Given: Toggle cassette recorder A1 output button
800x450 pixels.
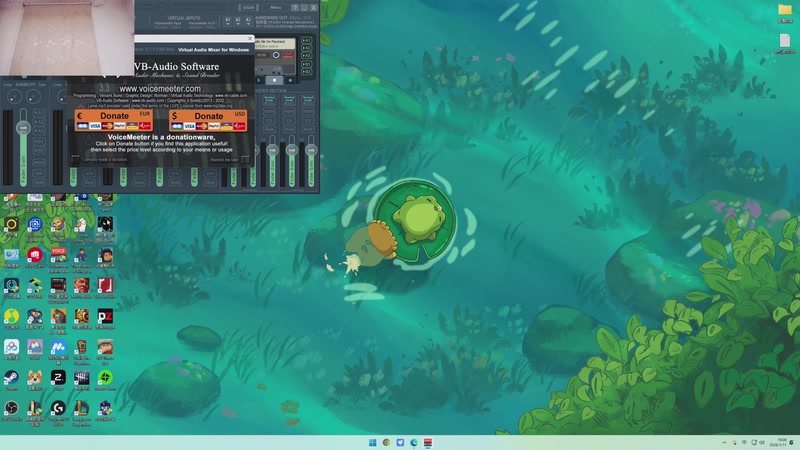Looking at the screenshot, I should 306,40.
